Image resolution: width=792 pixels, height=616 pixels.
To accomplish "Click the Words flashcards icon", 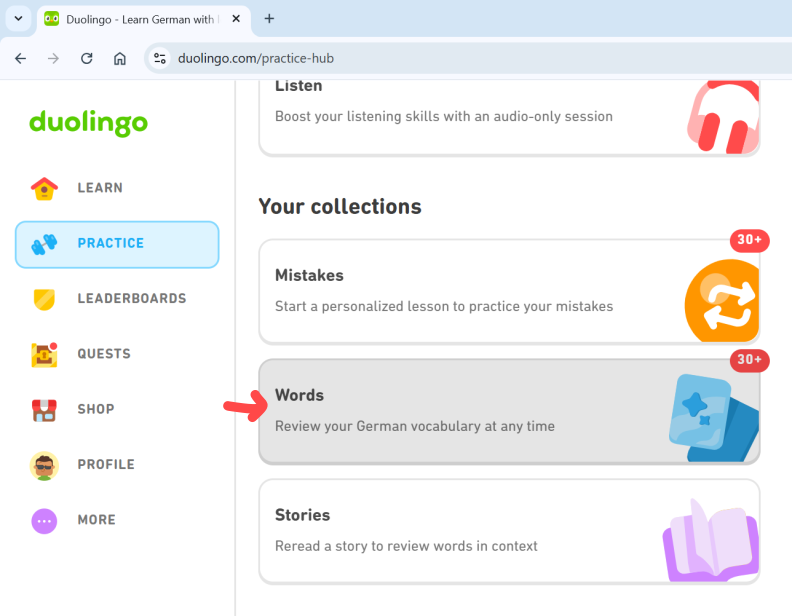I will point(713,418).
